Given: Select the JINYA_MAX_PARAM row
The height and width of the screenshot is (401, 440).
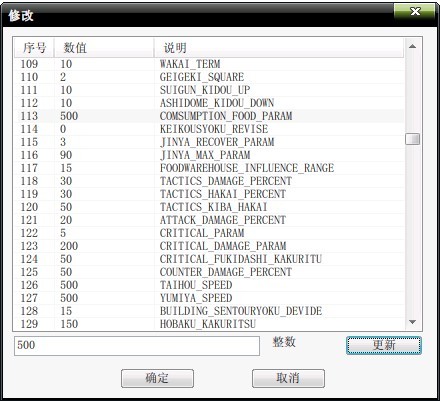Looking at the screenshot, I should (x=209, y=155).
